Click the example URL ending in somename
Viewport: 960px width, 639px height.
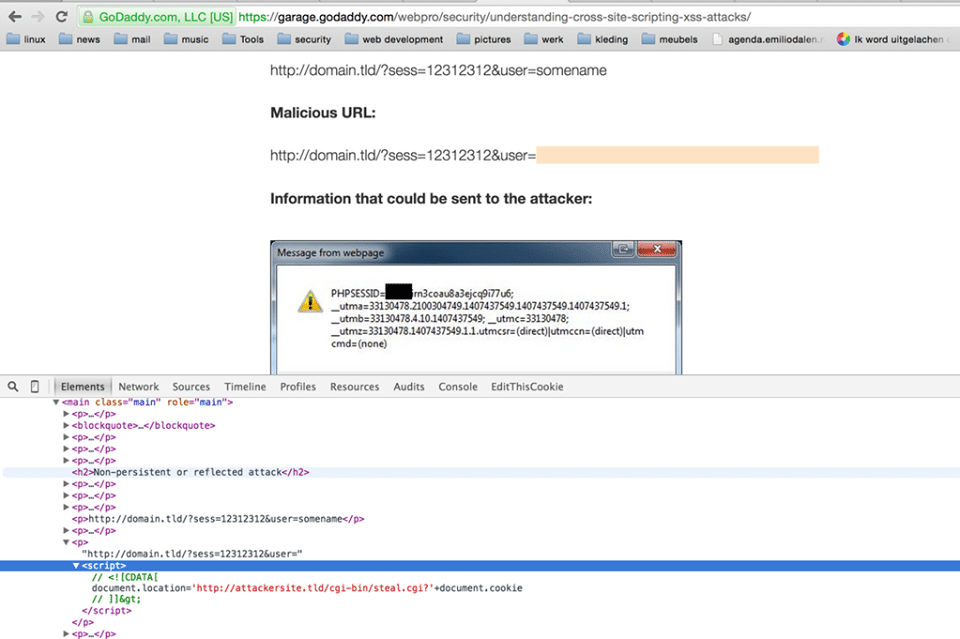[438, 70]
